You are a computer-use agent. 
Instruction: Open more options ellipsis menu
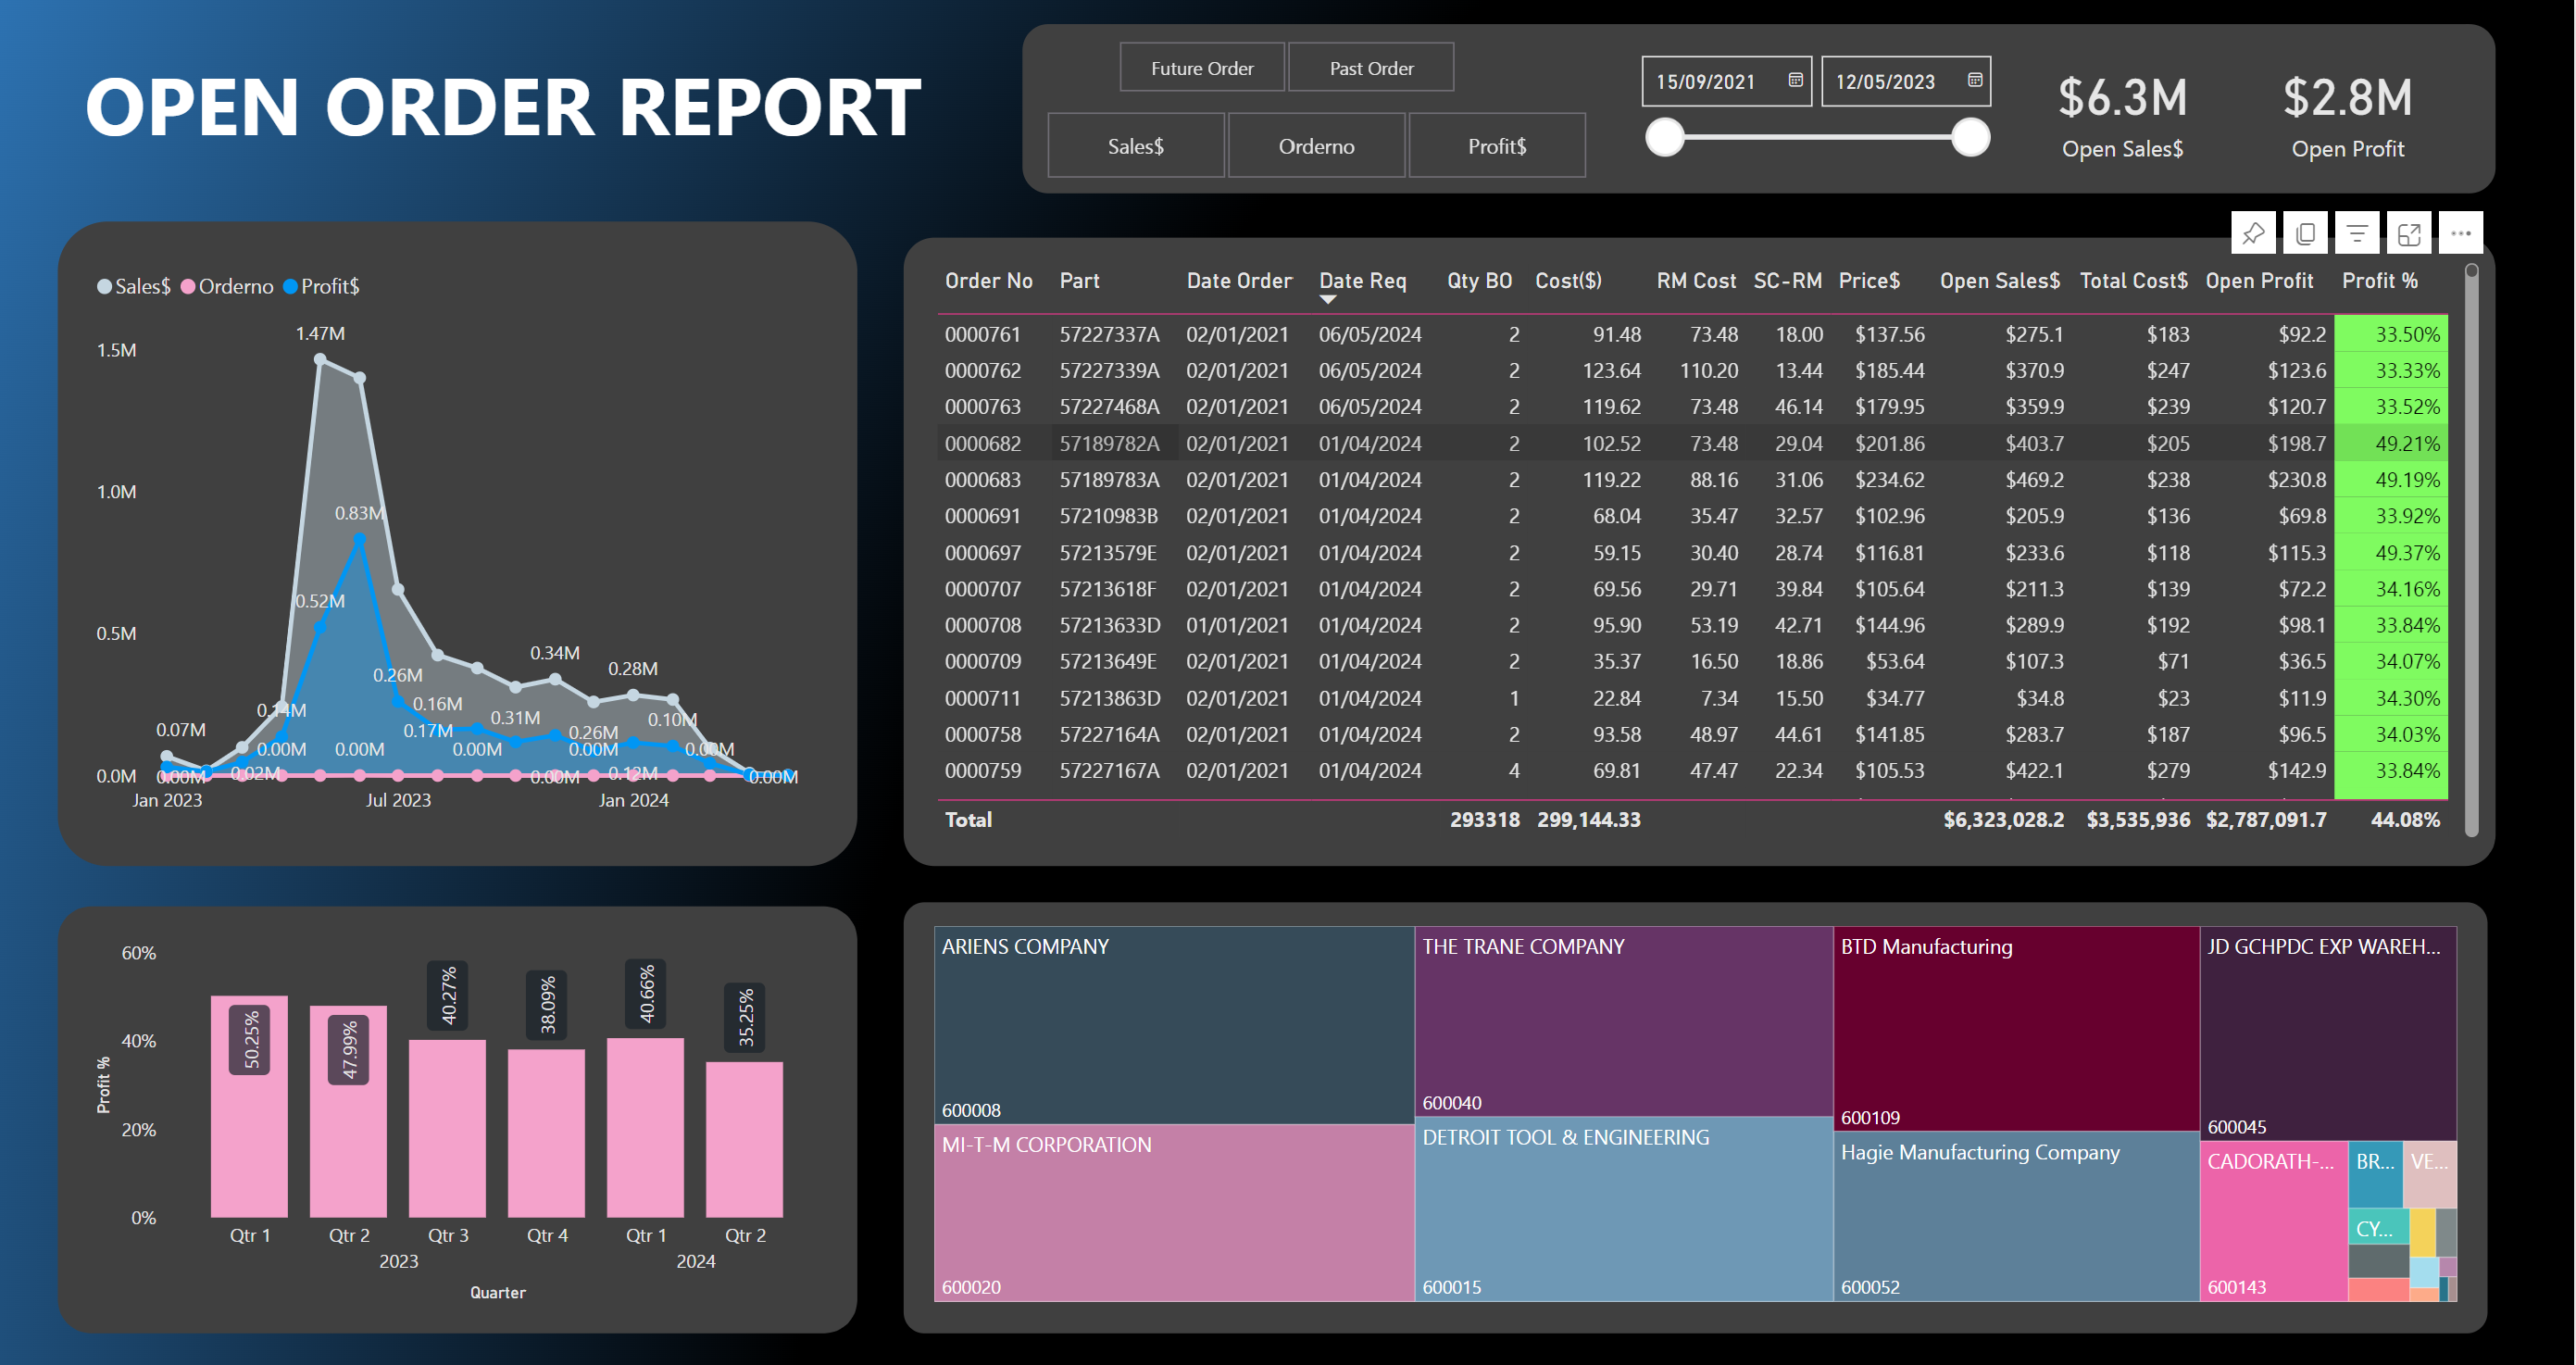2461,234
